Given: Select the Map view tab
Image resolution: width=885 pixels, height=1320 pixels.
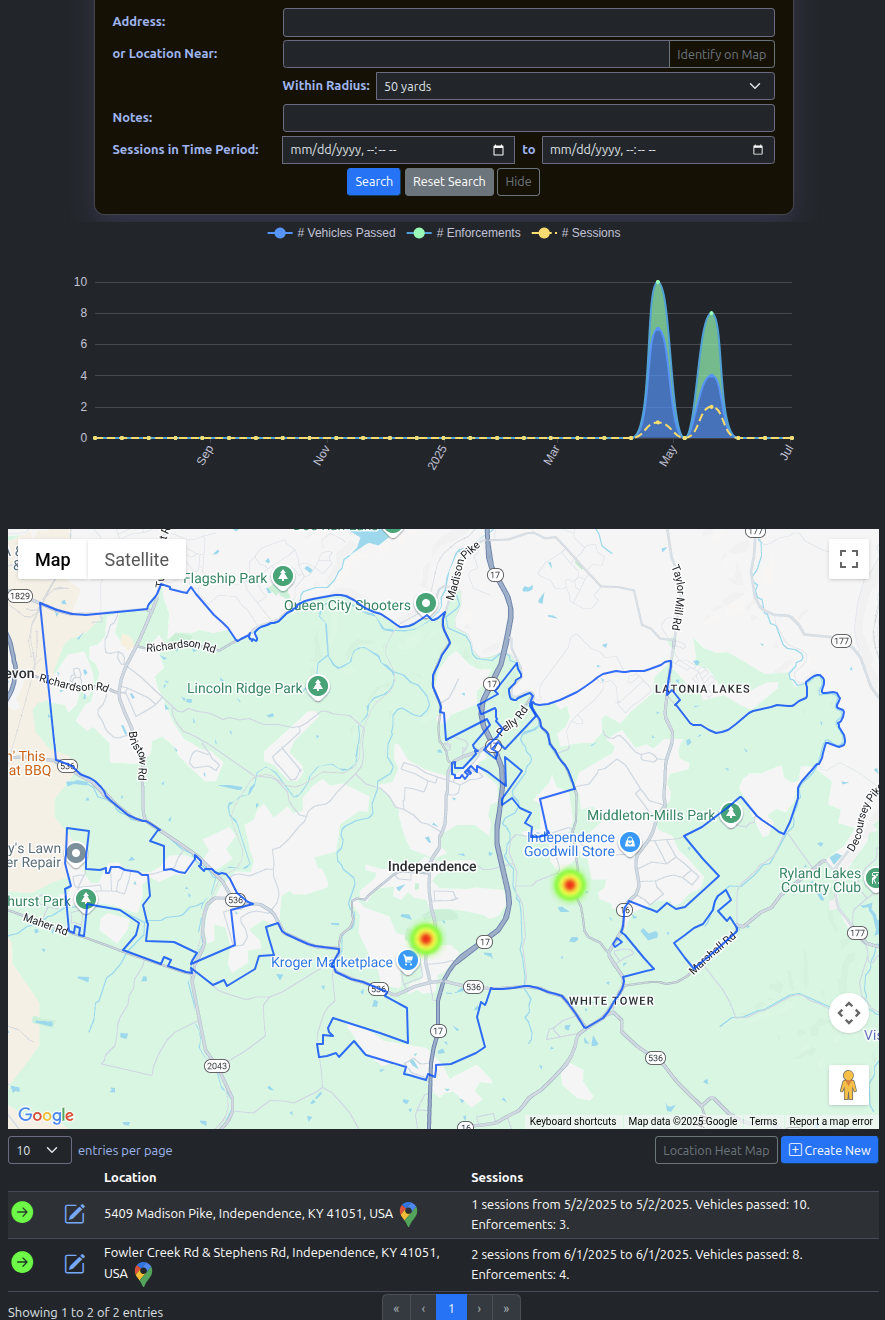Looking at the screenshot, I should [53, 560].
